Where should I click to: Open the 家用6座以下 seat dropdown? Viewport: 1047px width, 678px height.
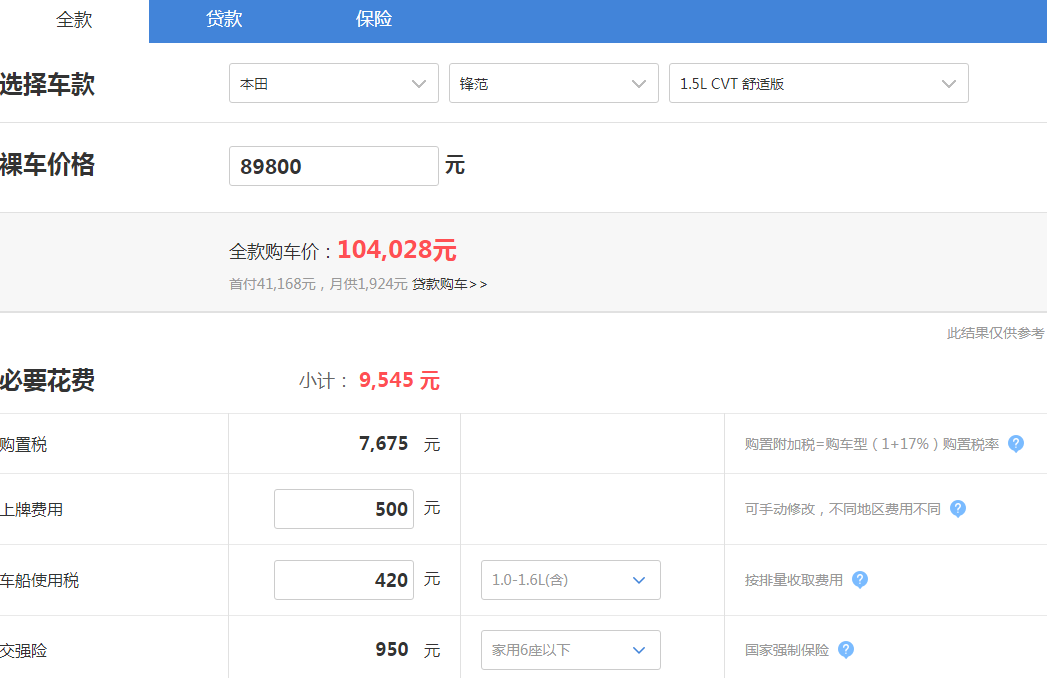coord(571,650)
